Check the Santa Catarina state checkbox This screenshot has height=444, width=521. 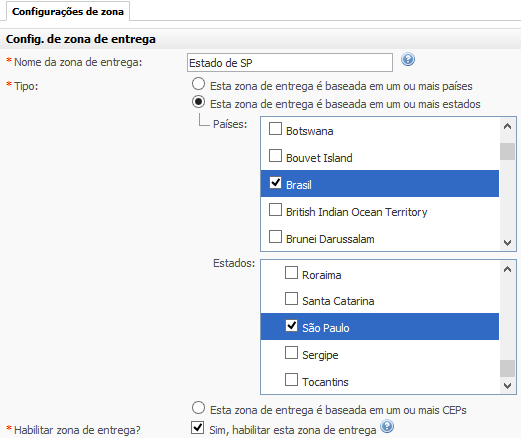click(291, 299)
